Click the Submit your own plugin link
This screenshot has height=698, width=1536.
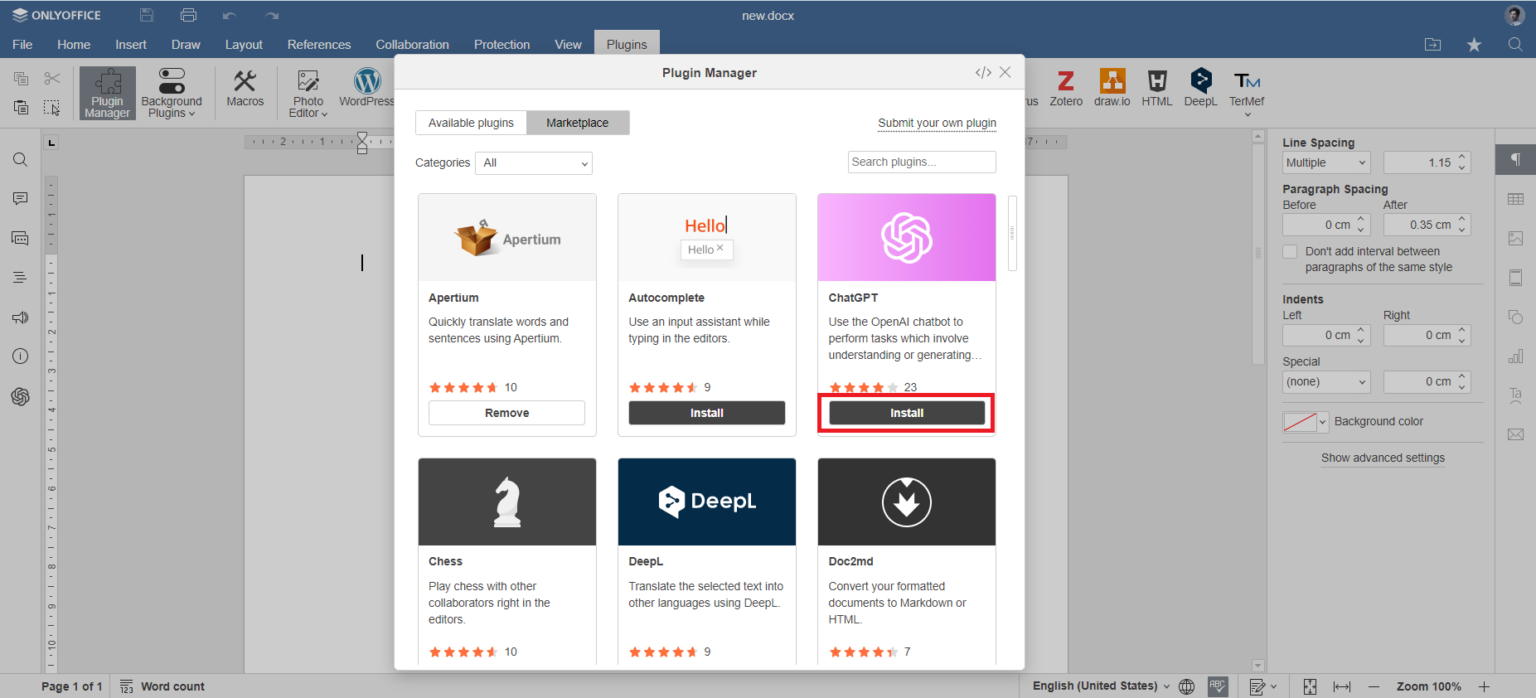[937, 122]
